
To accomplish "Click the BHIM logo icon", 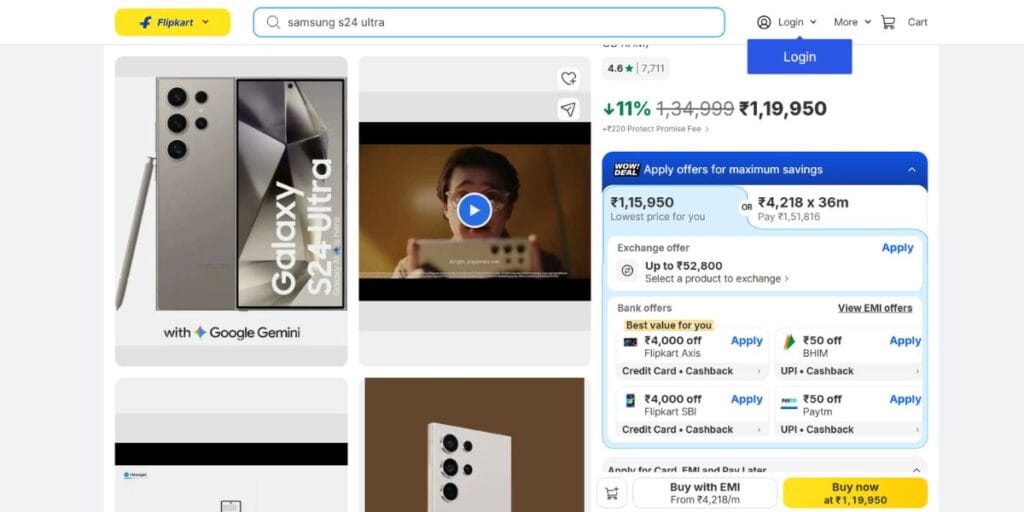I will point(789,342).
